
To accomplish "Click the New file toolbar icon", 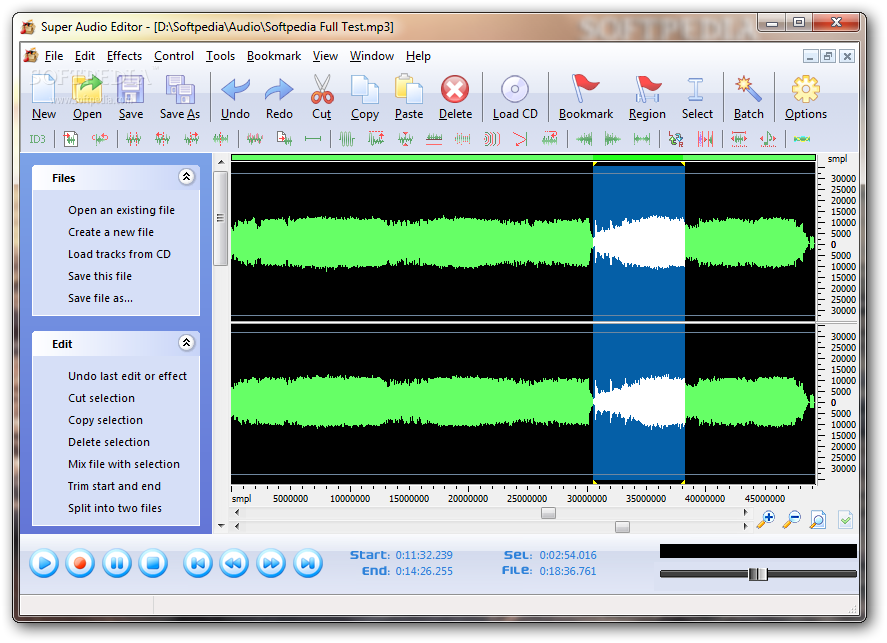I will (44, 89).
